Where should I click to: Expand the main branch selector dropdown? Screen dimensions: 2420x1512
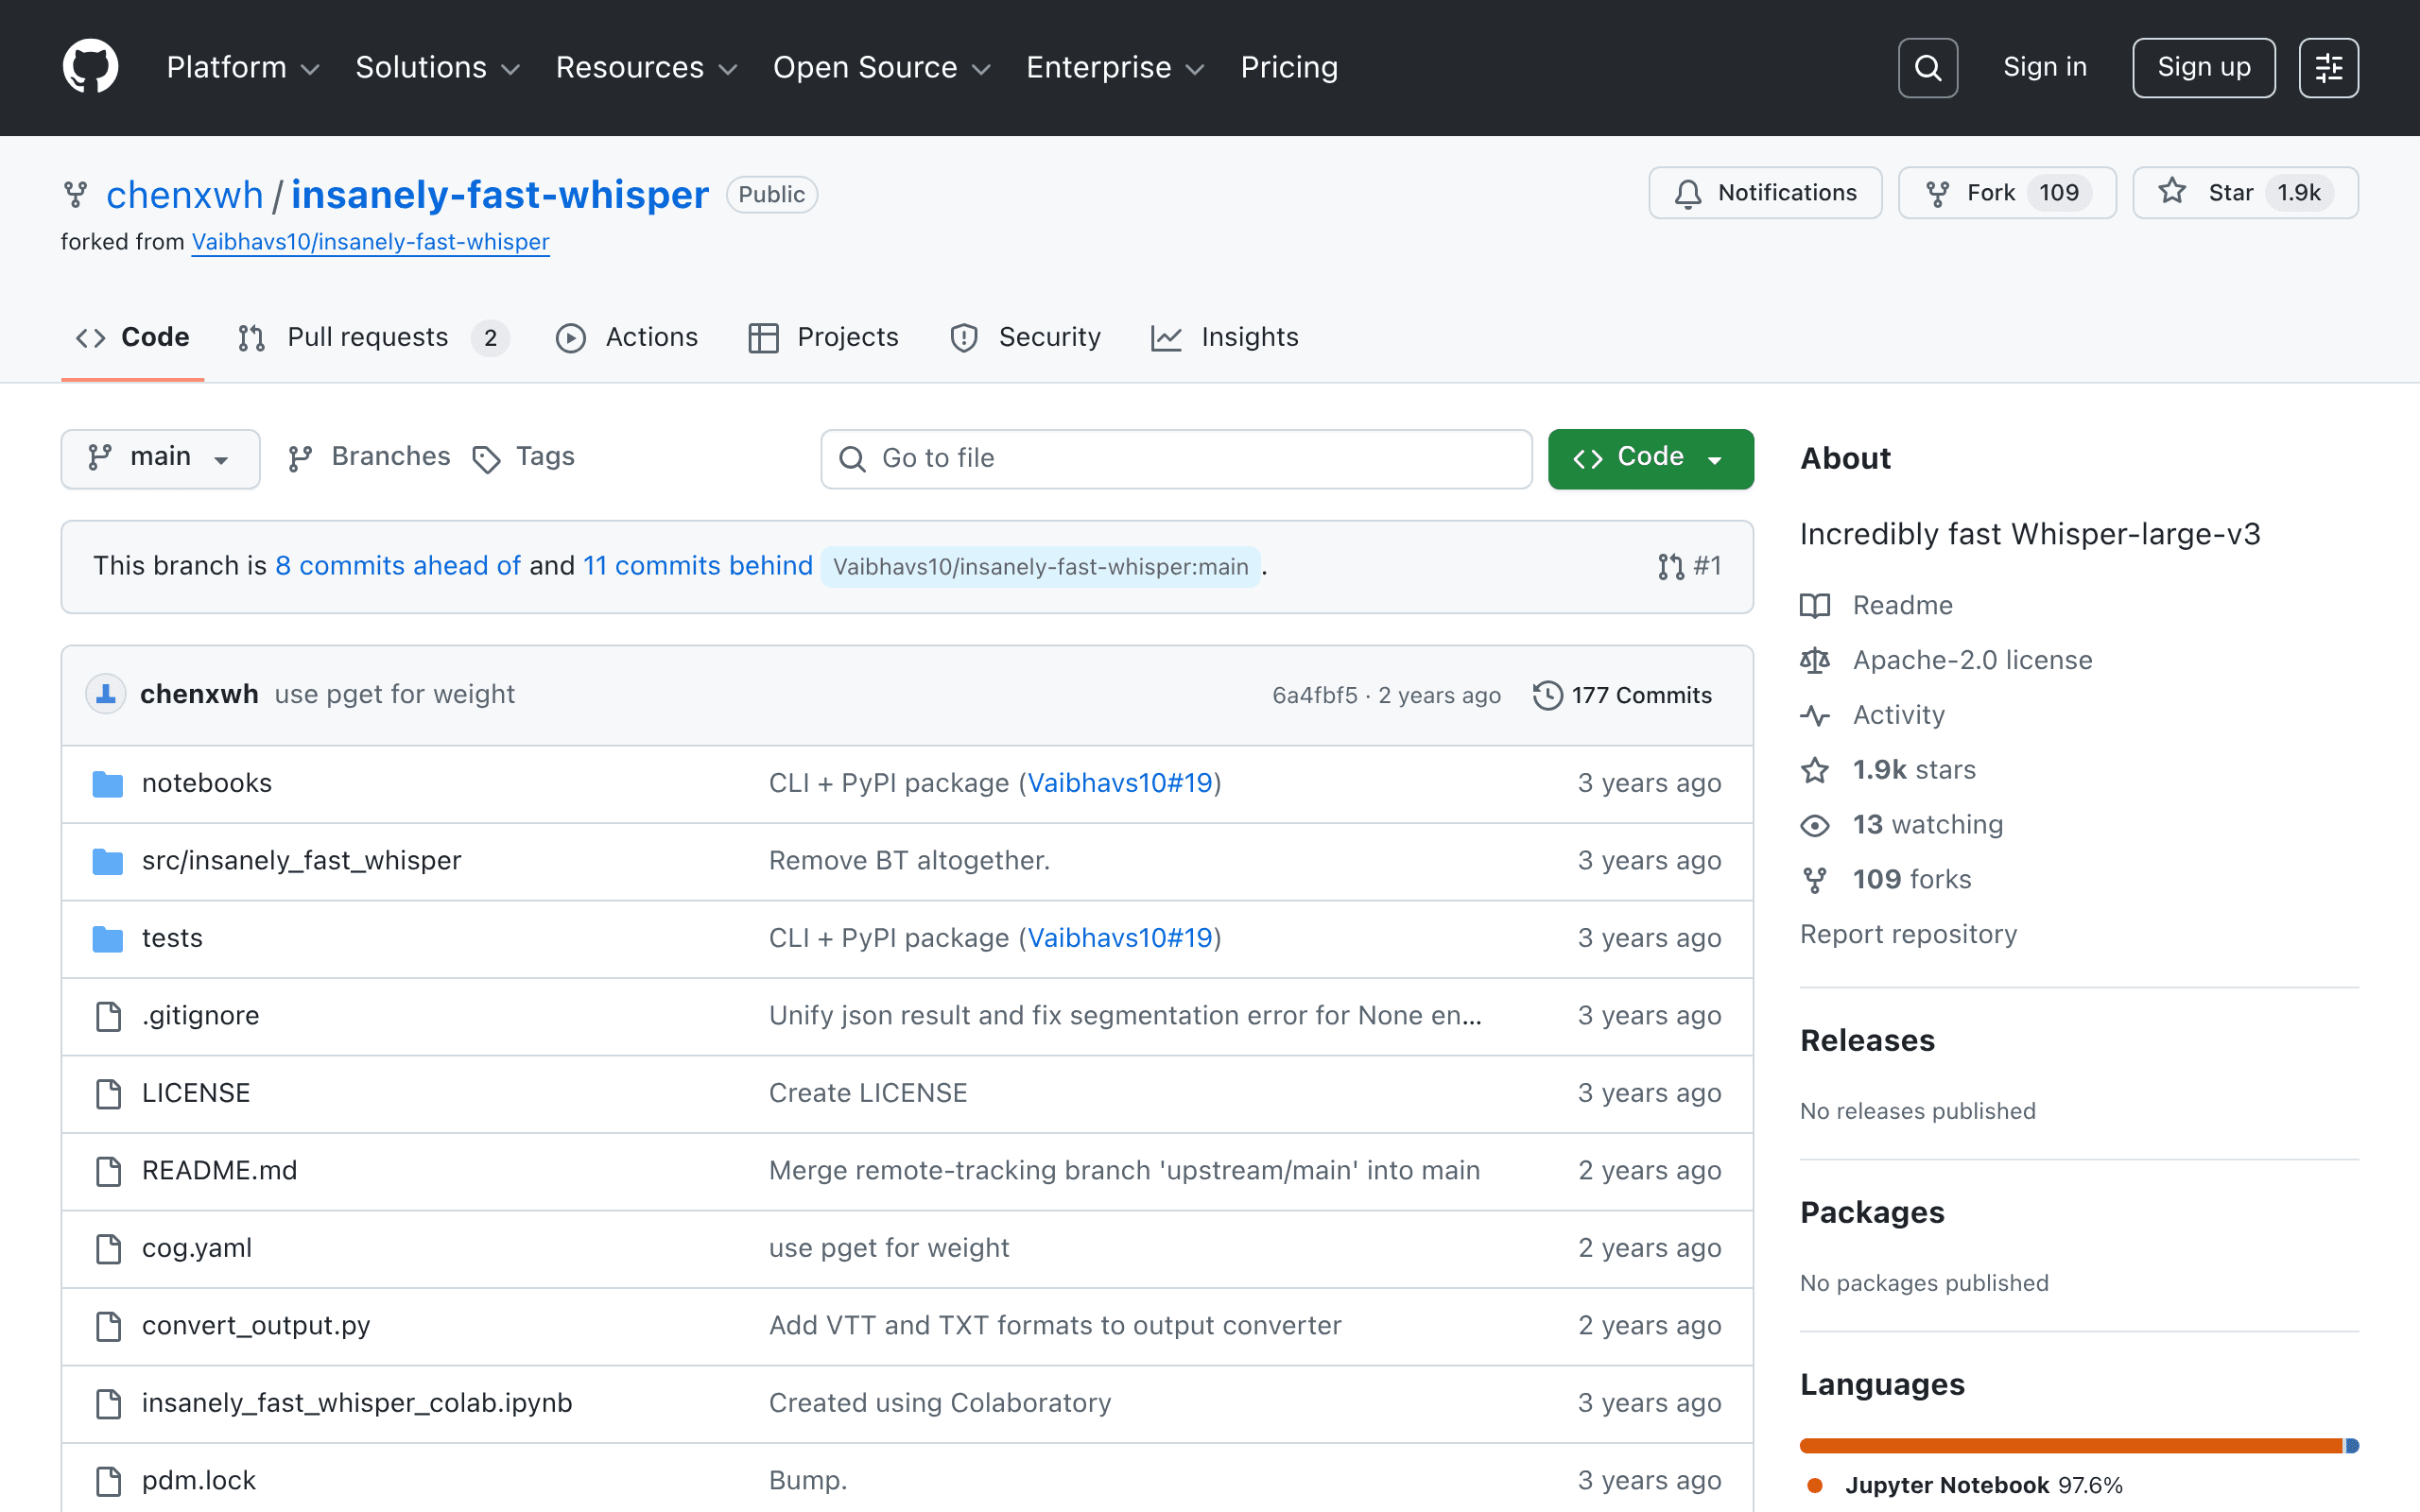point(160,458)
